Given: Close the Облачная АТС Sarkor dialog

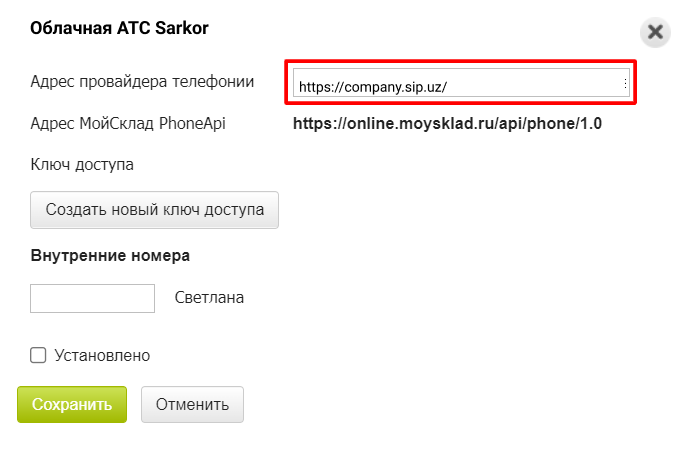Looking at the screenshot, I should tap(655, 32).
